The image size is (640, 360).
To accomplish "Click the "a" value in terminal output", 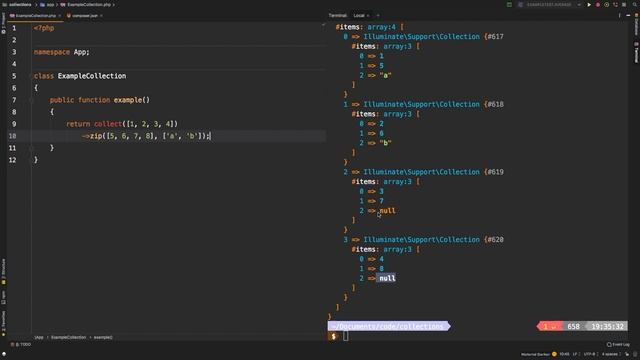I will tap(385, 76).
